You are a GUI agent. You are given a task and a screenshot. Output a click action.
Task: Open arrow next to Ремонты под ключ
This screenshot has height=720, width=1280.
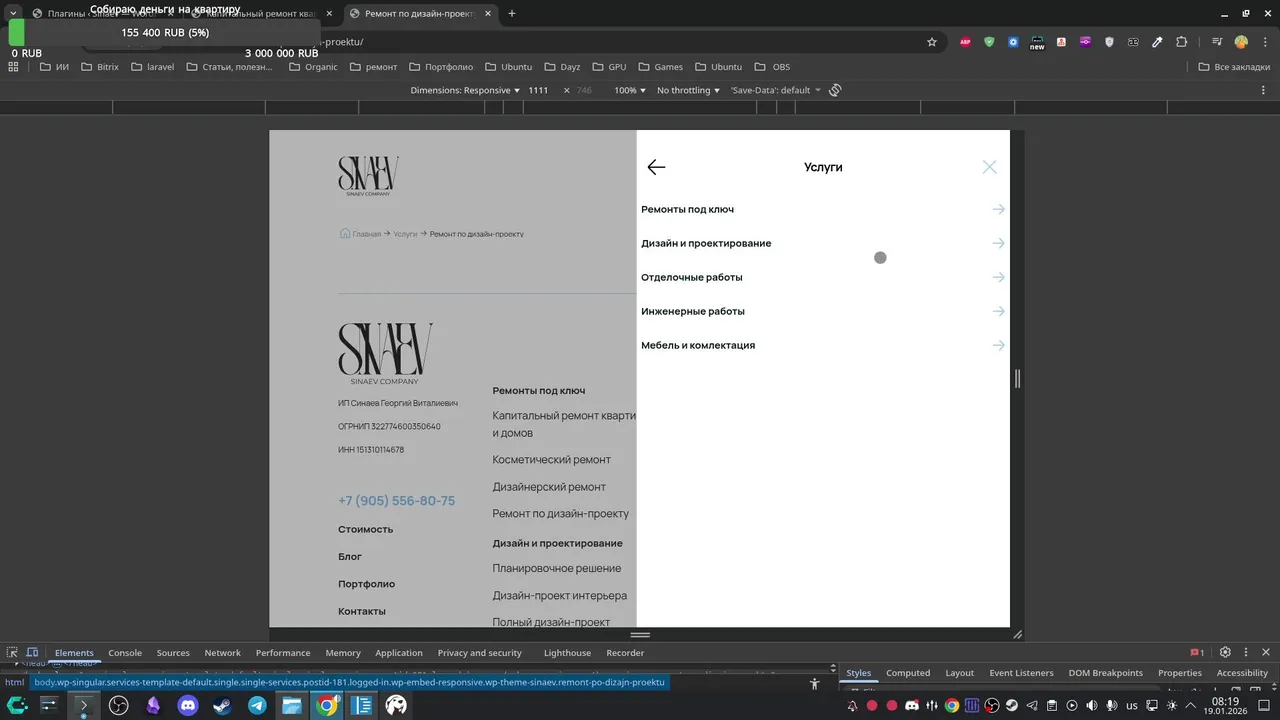point(998,209)
